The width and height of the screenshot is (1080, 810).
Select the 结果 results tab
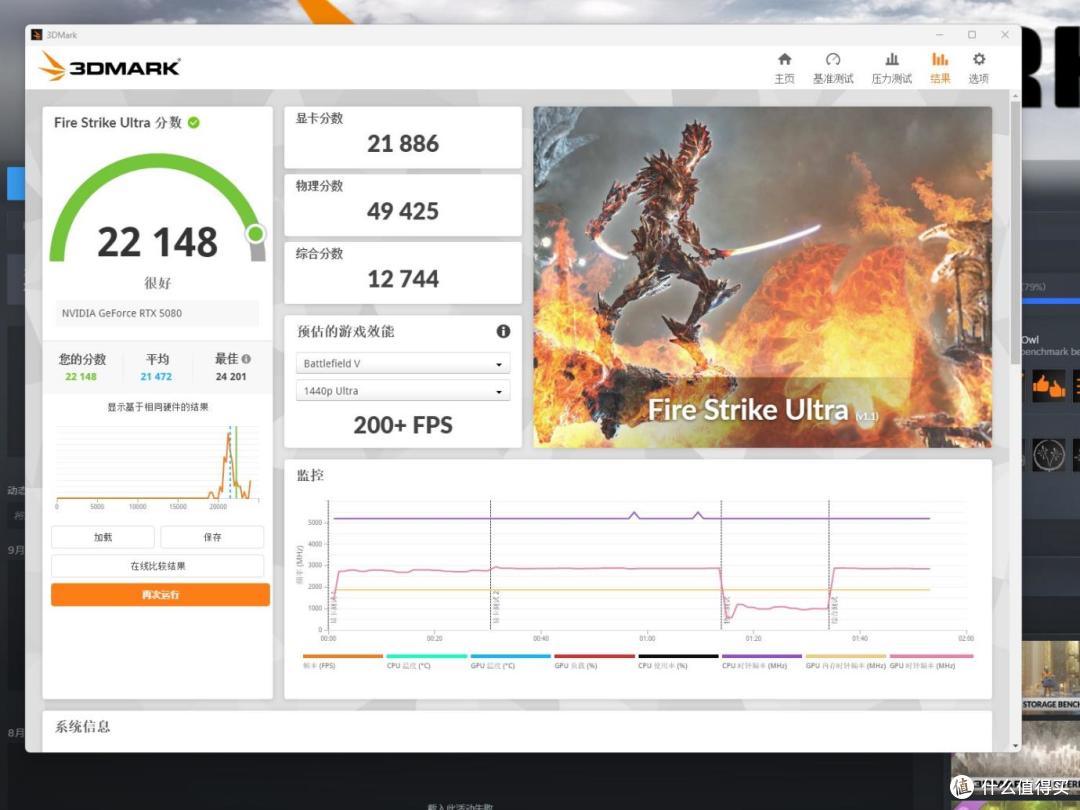940,68
